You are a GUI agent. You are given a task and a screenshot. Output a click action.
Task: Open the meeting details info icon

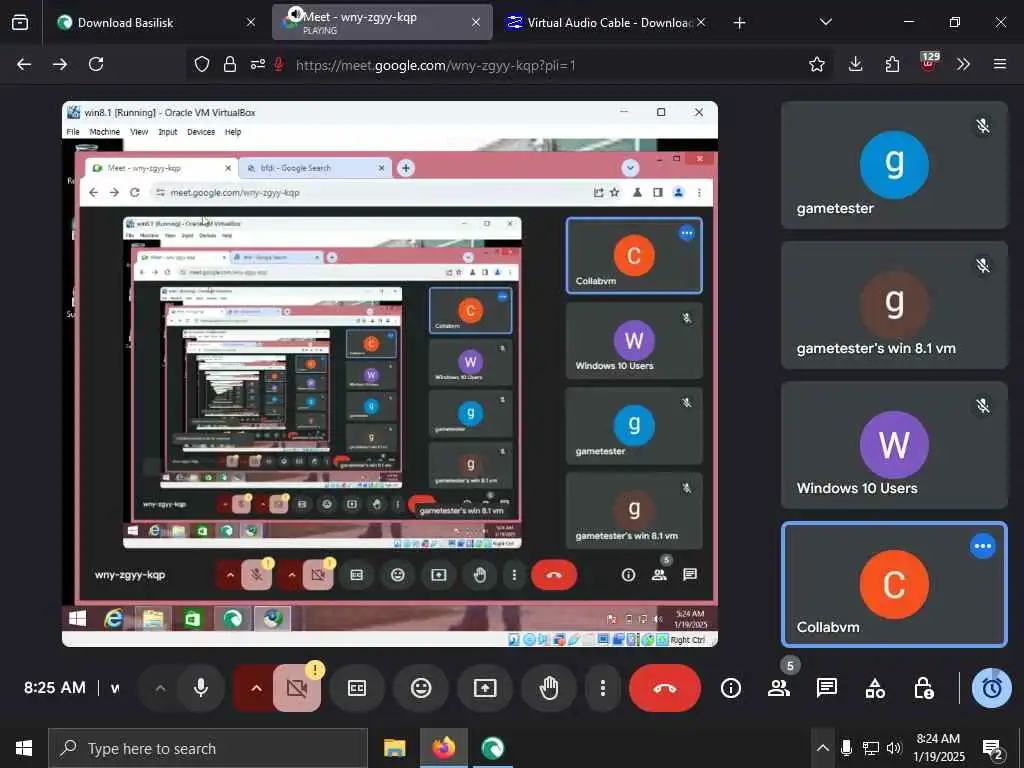[x=731, y=688]
